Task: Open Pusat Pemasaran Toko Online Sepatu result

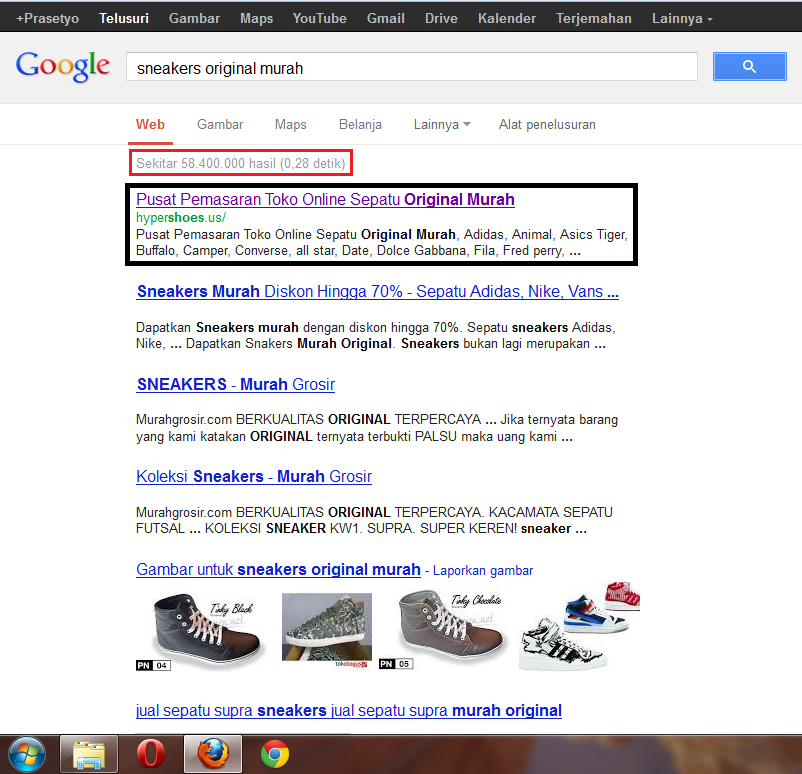Action: (x=325, y=200)
